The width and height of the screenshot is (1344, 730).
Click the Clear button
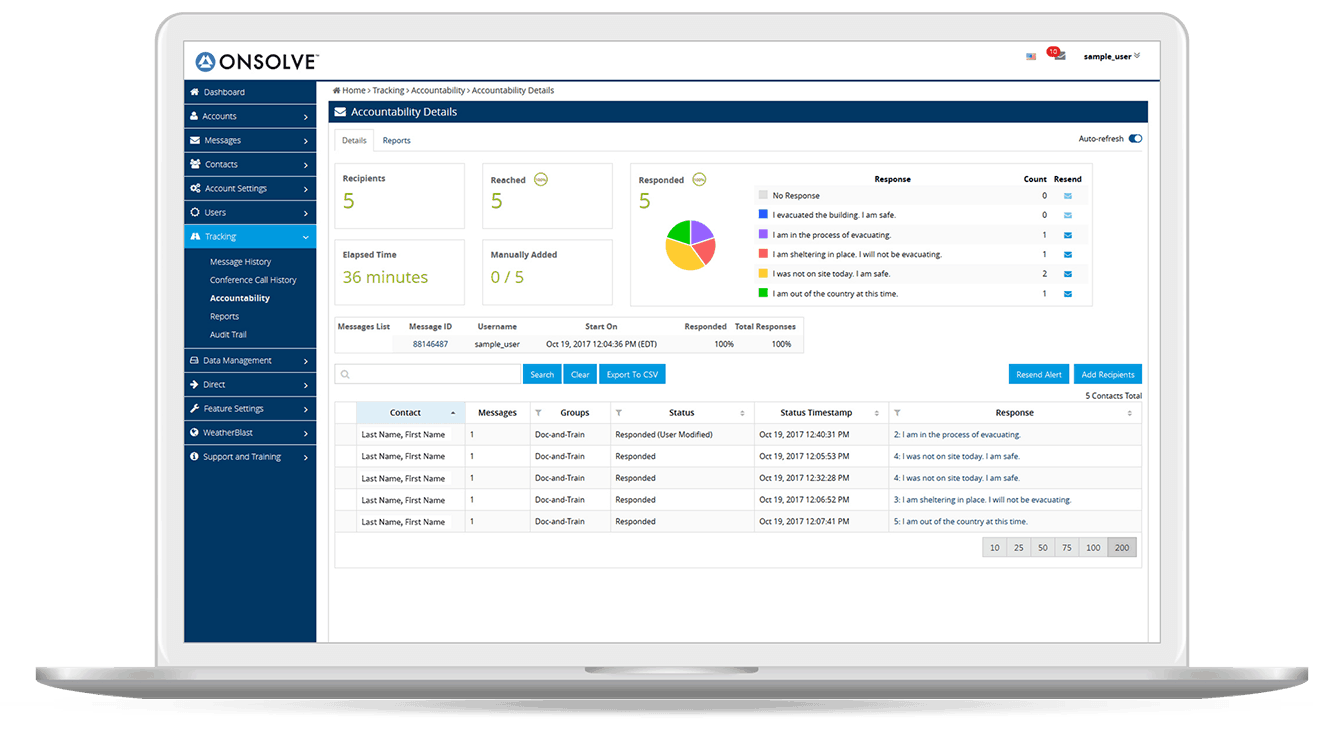pos(580,375)
